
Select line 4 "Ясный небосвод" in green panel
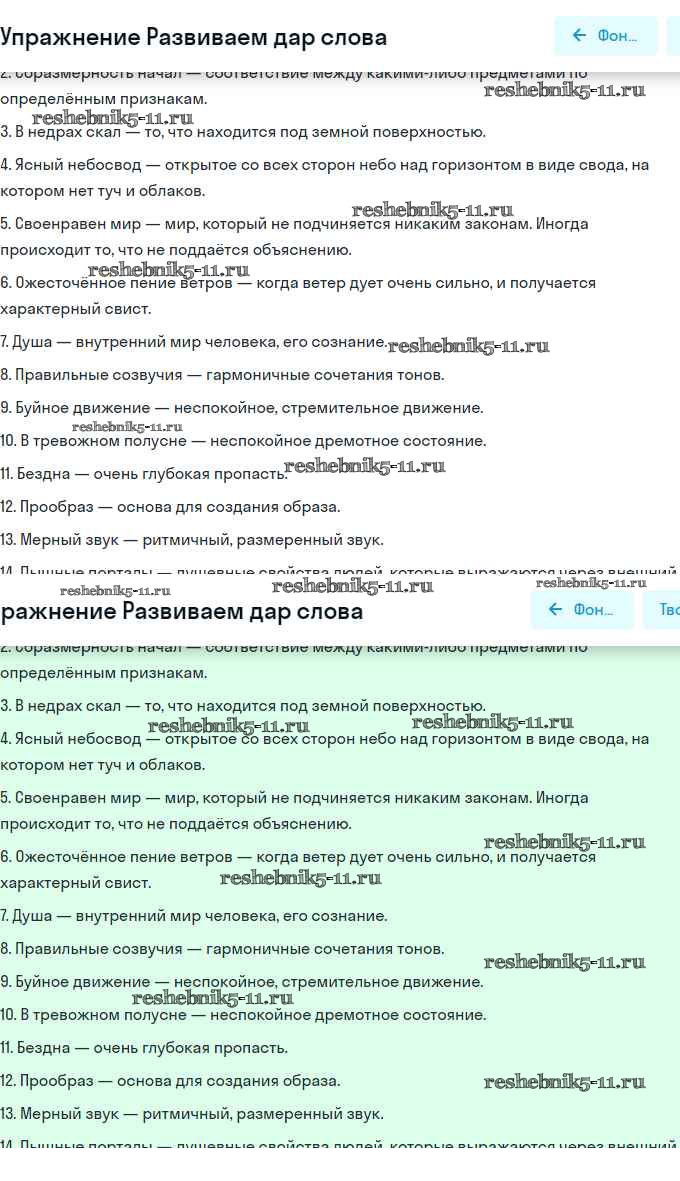point(325,752)
